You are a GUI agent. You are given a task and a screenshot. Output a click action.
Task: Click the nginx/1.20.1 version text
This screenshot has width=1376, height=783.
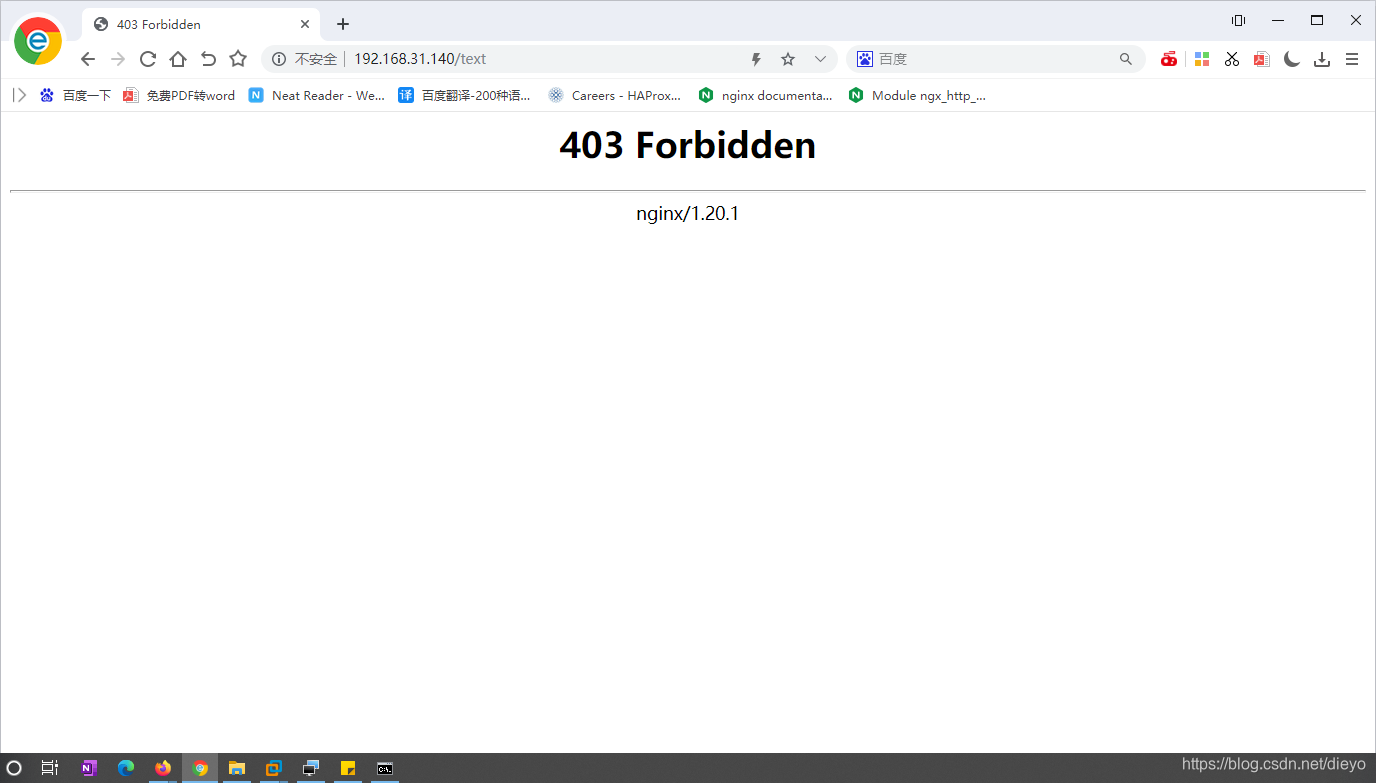[x=688, y=213]
